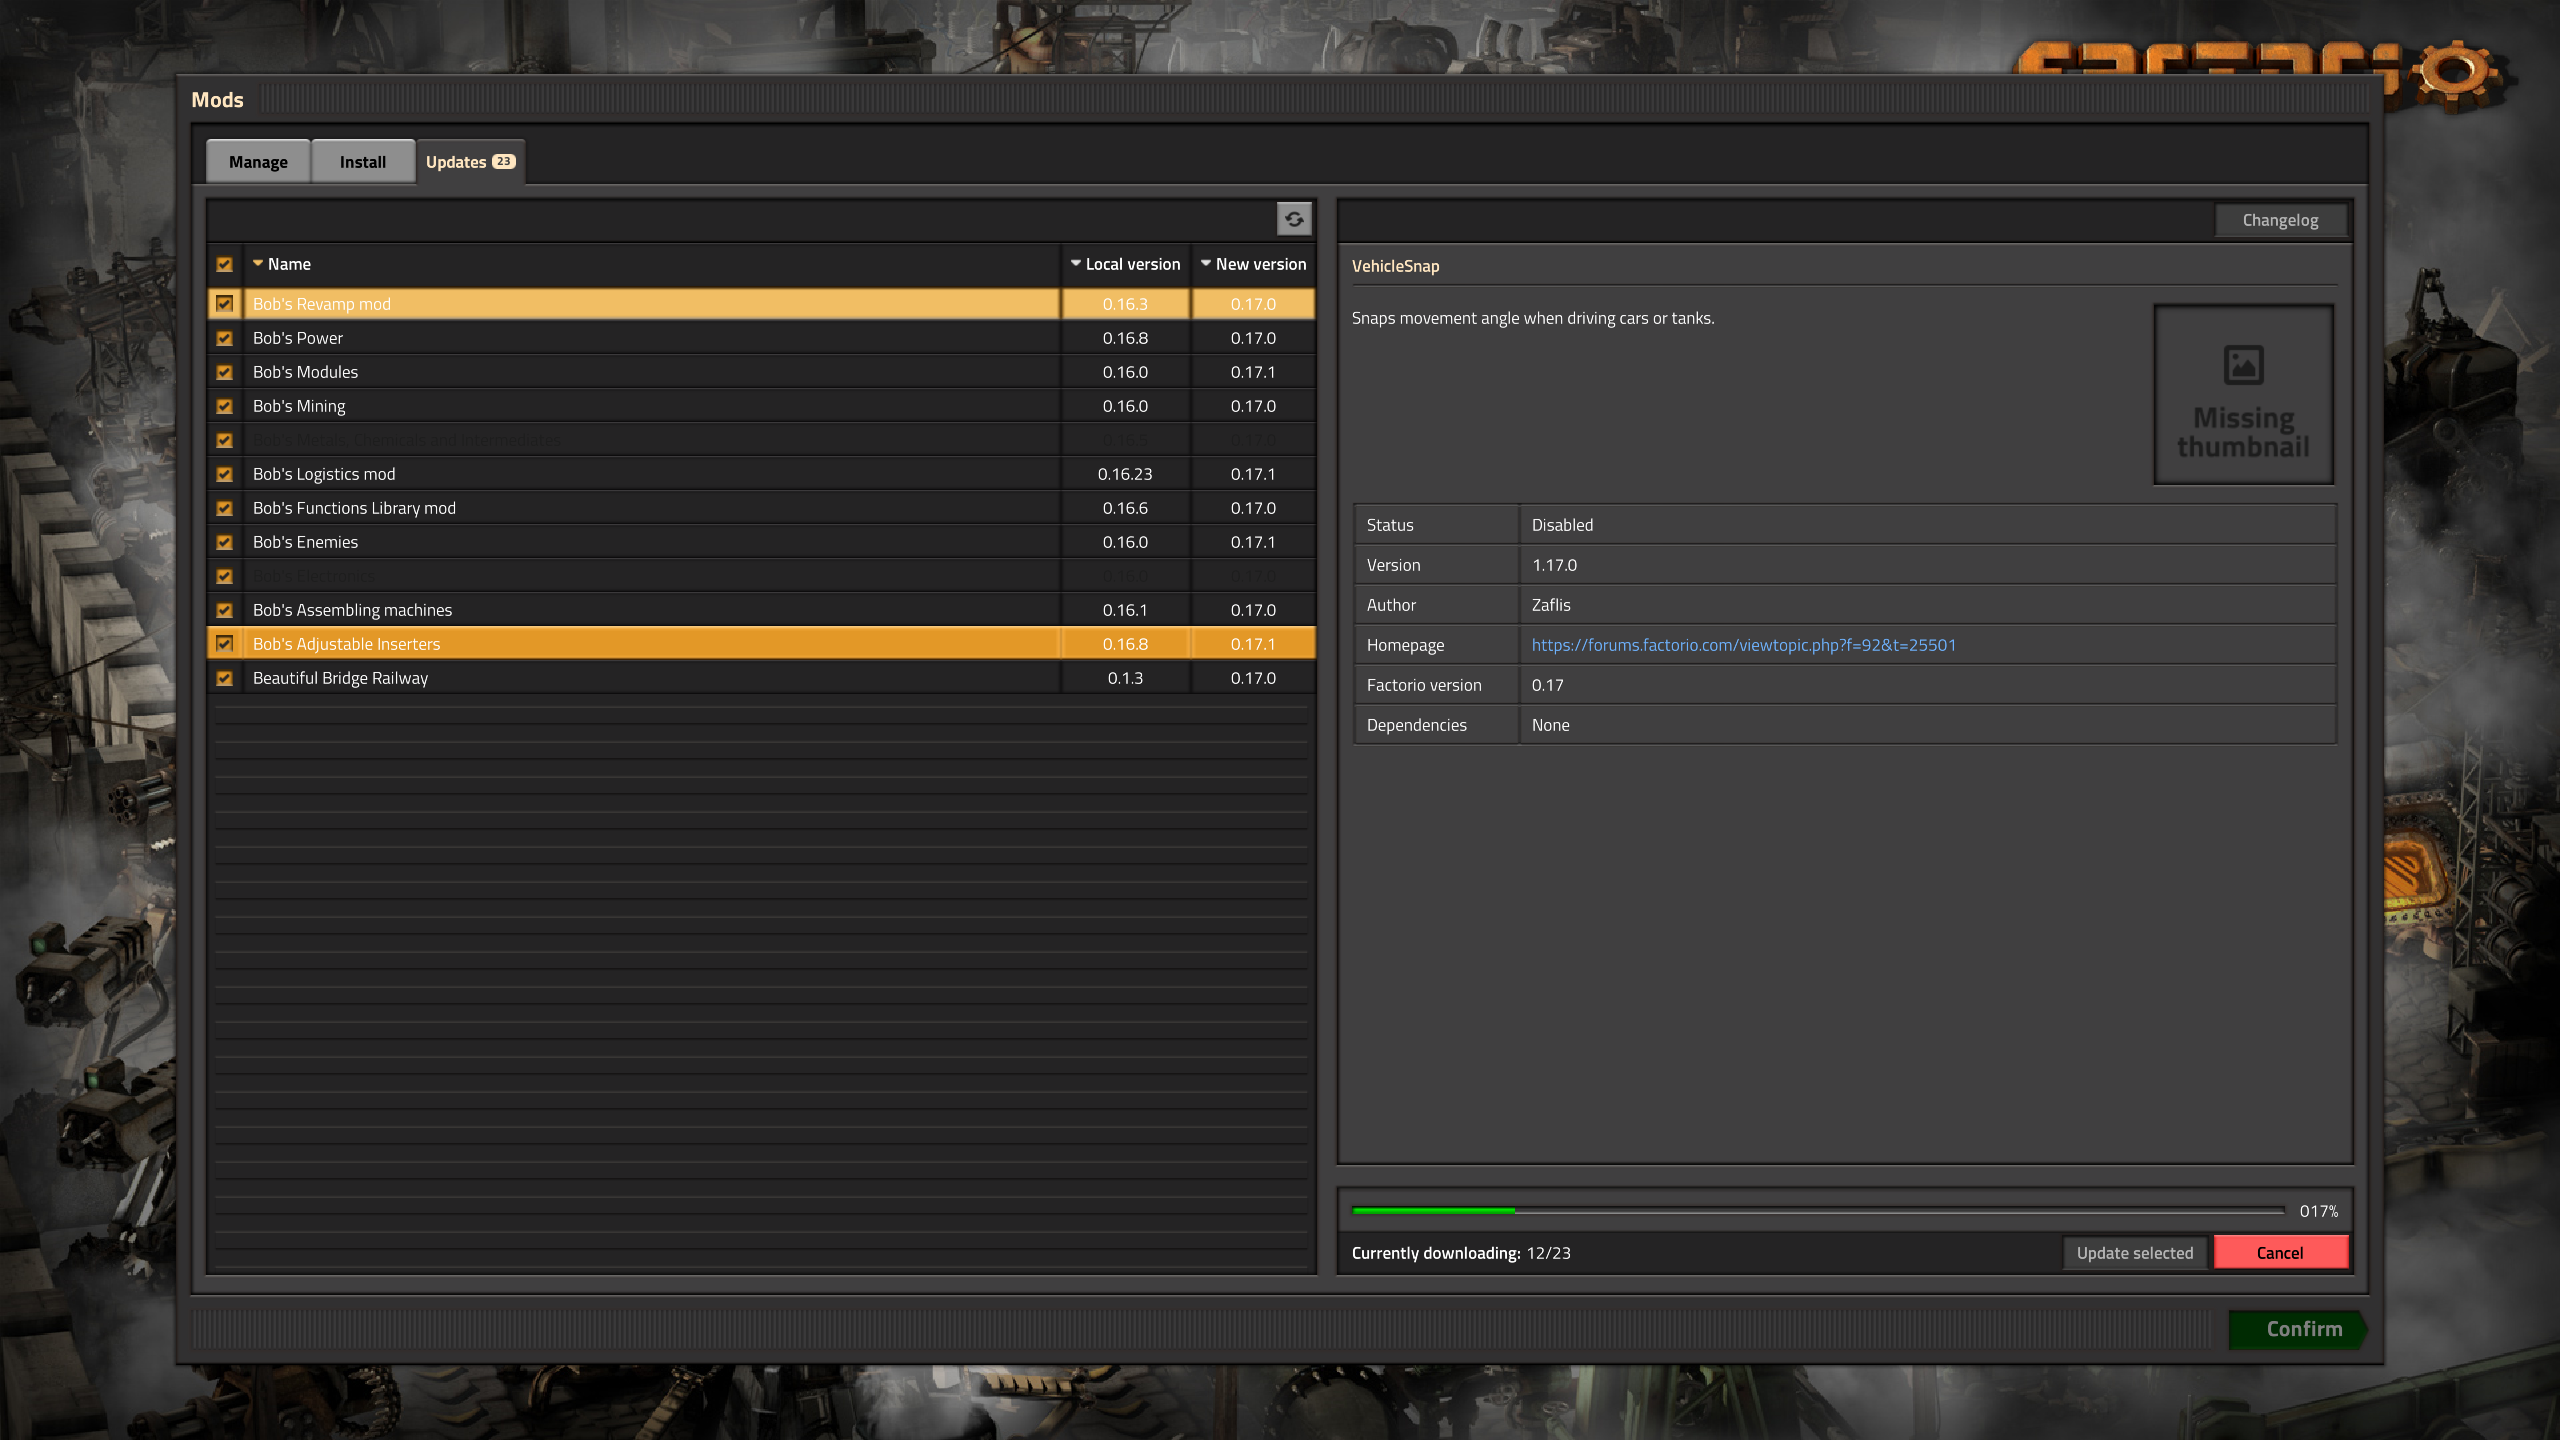This screenshot has height=1440, width=2560.
Task: Click local version 0.16.23 of Bob's Logistics
Action: (x=1125, y=474)
